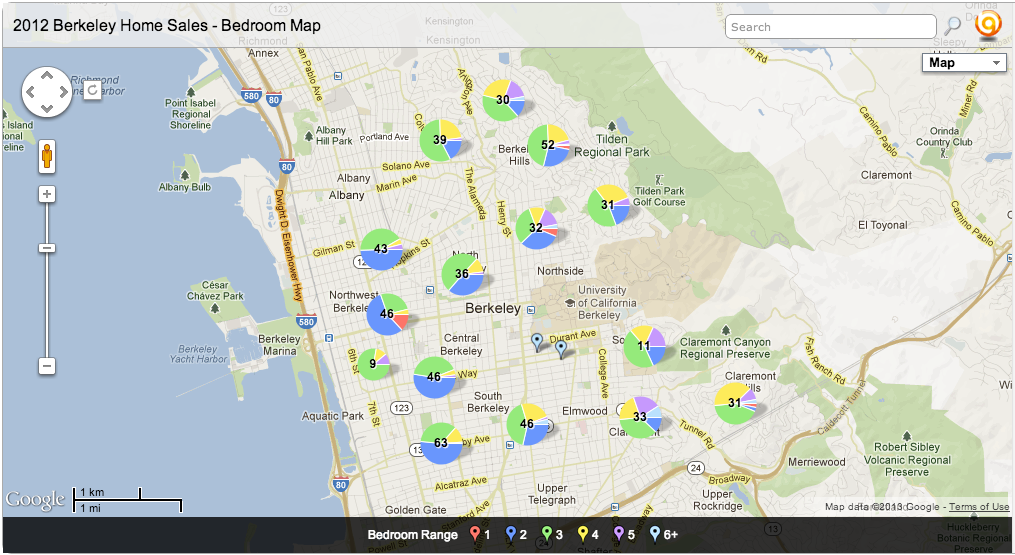
Task: Click the Golden Gate label
Action: (416, 510)
